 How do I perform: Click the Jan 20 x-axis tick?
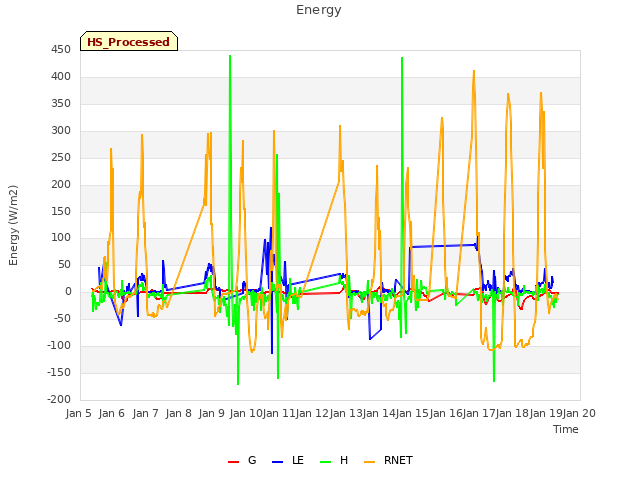point(579,413)
